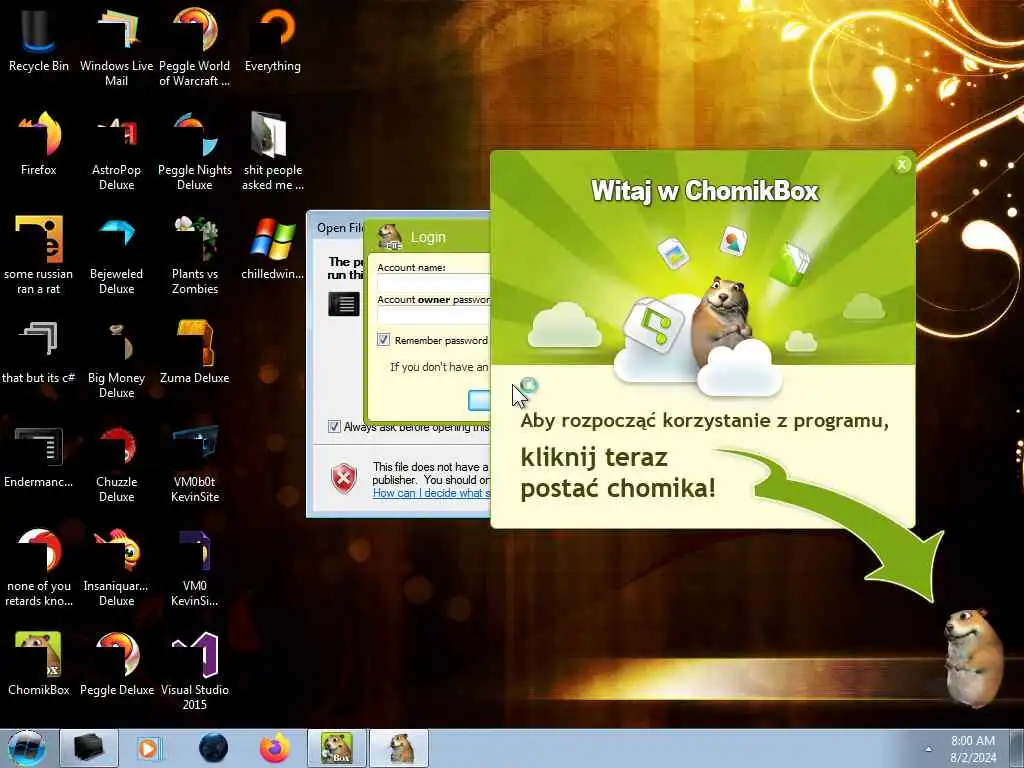This screenshot has width=1024, height=768.
Task: Select Insaniquarium Deluxe desktop icon
Action: 116,568
